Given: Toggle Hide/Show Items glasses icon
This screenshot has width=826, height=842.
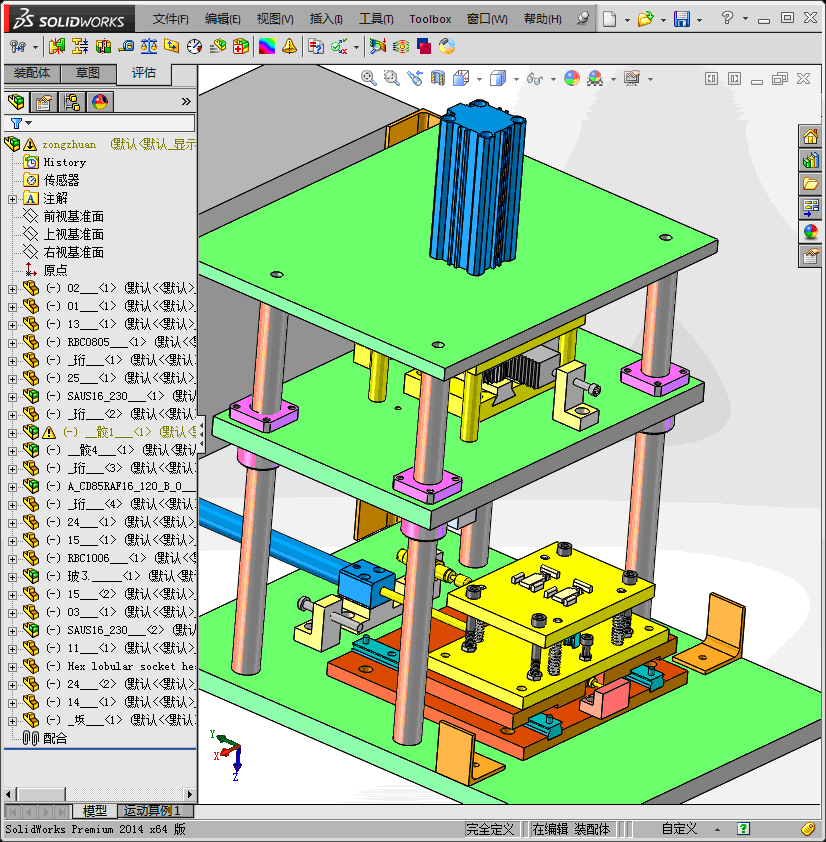Looking at the screenshot, I should click(535, 78).
